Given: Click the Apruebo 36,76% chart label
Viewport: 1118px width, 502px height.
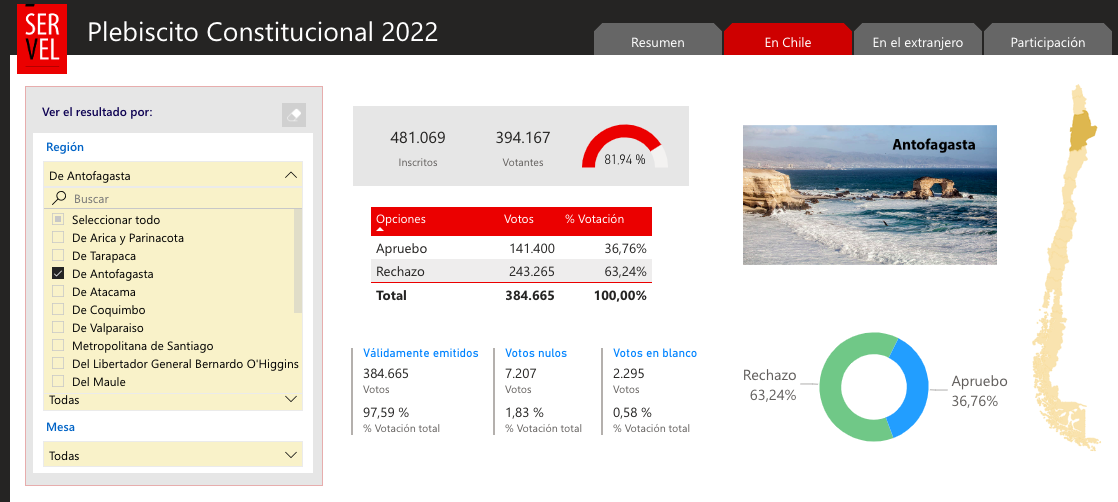Looking at the screenshot, I should (980, 391).
